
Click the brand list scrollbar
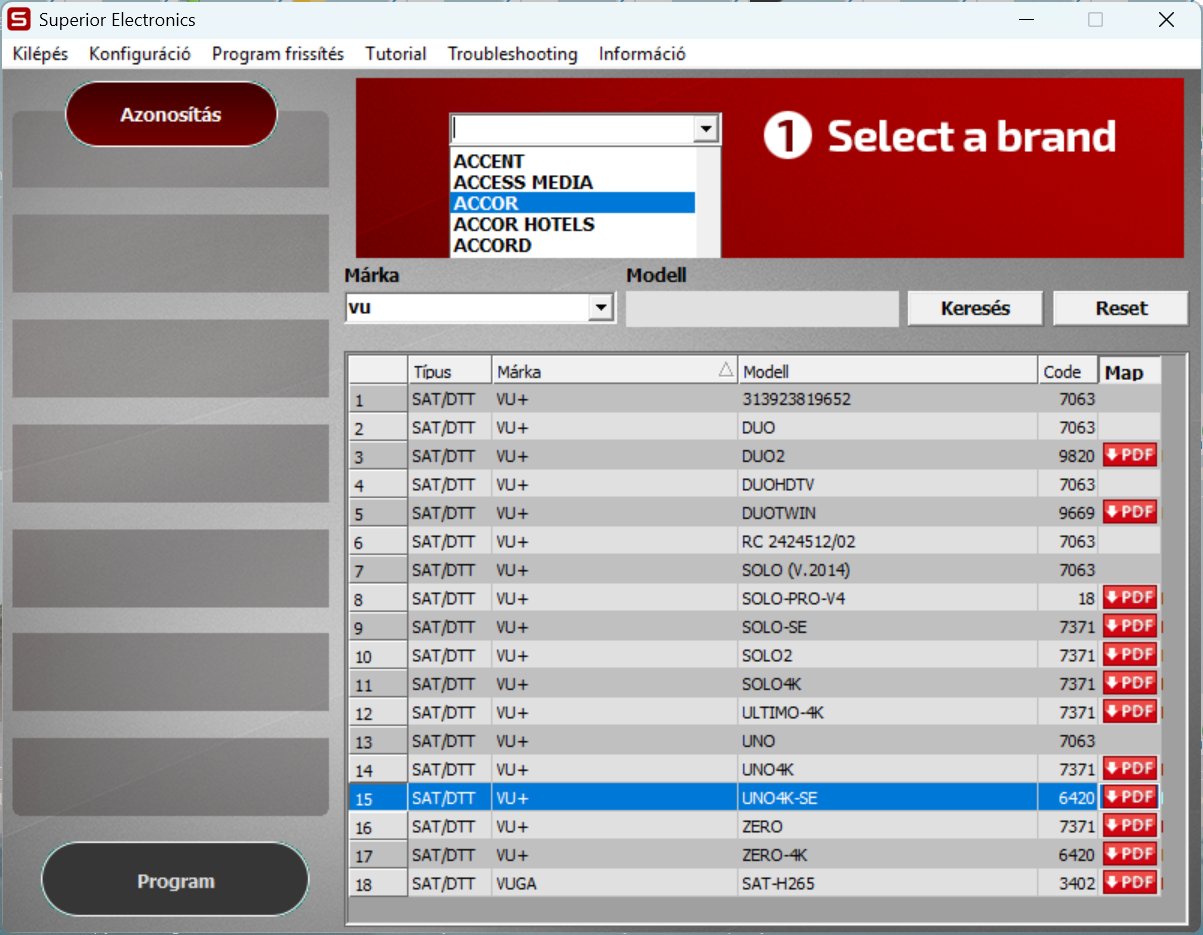pos(708,201)
